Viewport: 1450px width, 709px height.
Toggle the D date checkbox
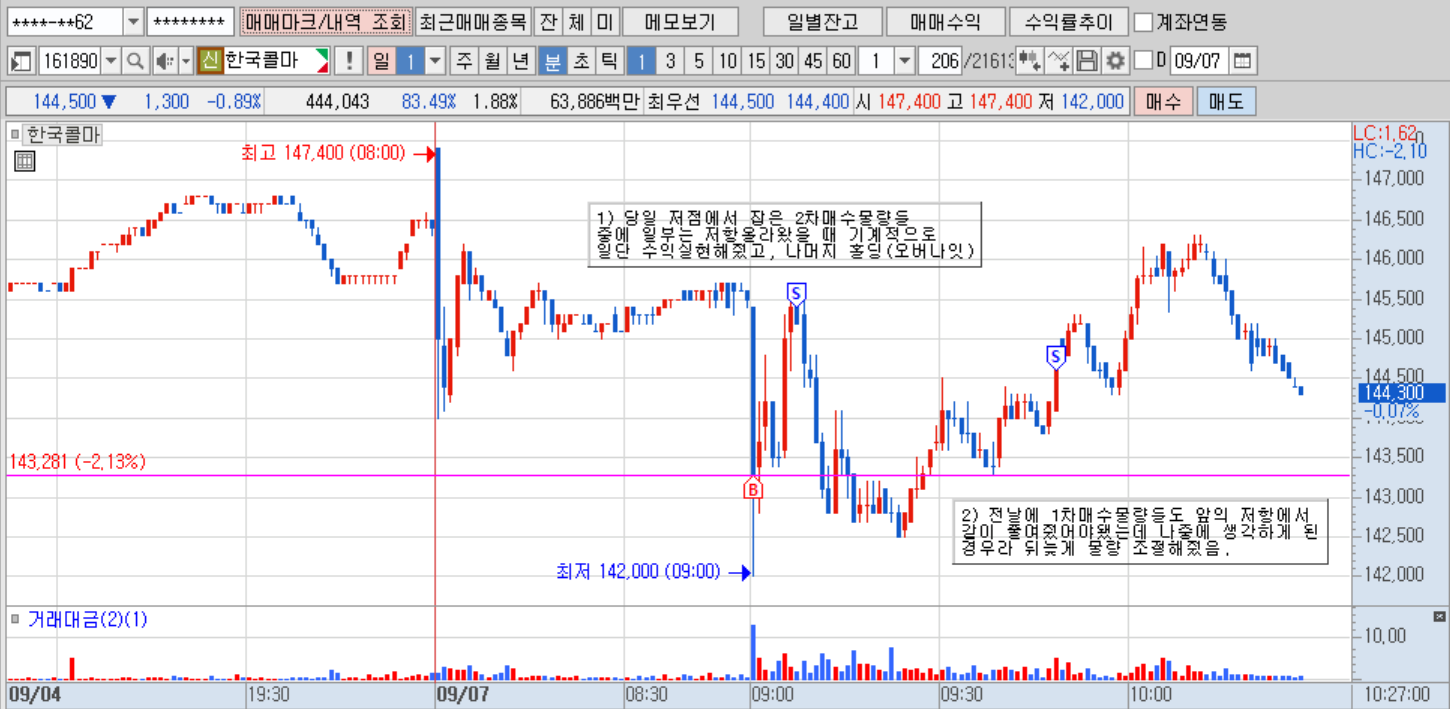[1144, 61]
